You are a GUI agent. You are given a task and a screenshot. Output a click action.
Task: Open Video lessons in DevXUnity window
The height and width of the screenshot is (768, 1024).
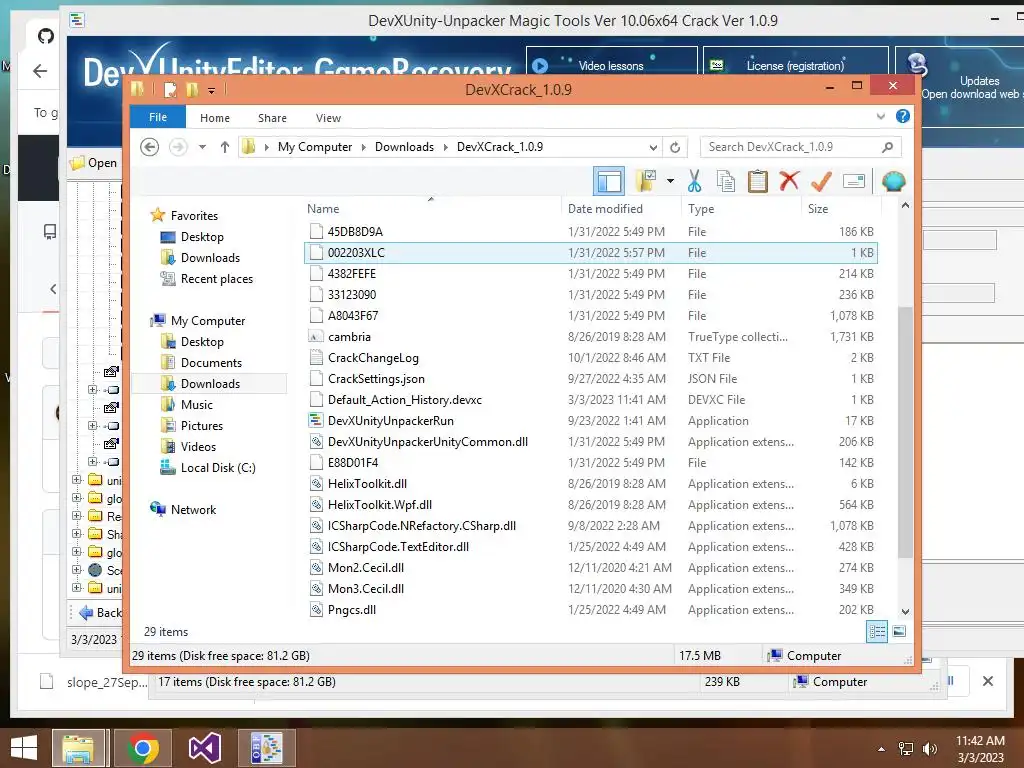tap(611, 65)
